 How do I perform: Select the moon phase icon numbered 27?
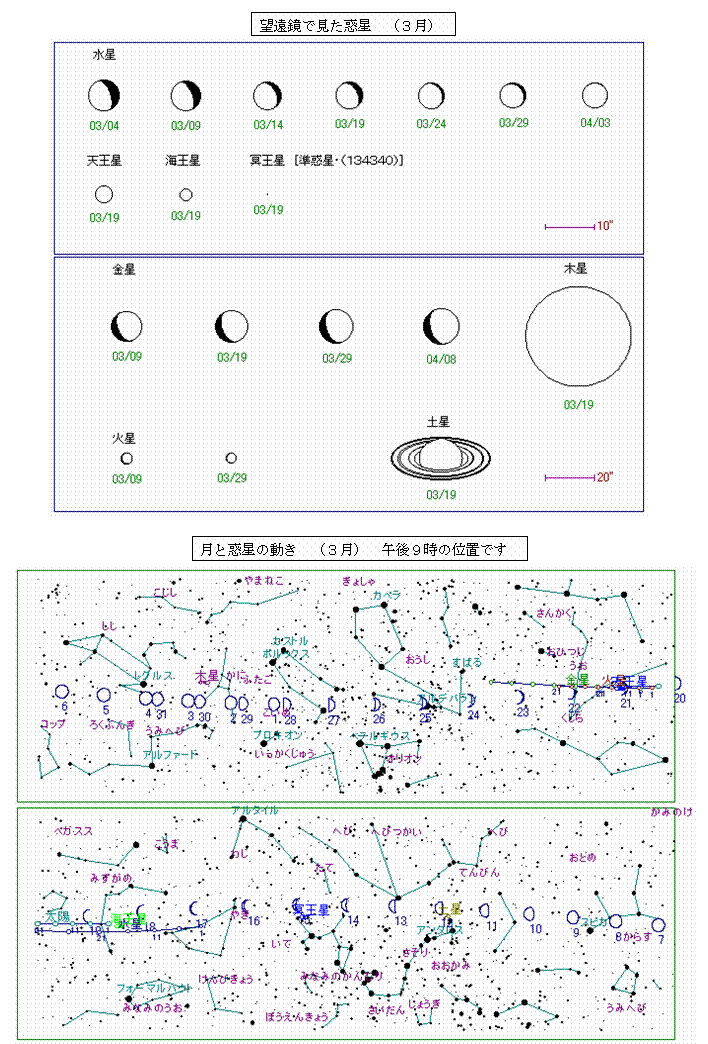331,704
